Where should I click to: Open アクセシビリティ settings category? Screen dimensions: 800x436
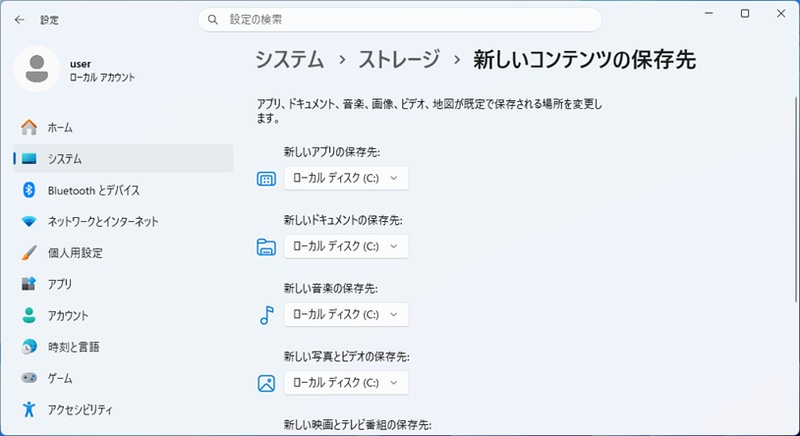point(123,409)
